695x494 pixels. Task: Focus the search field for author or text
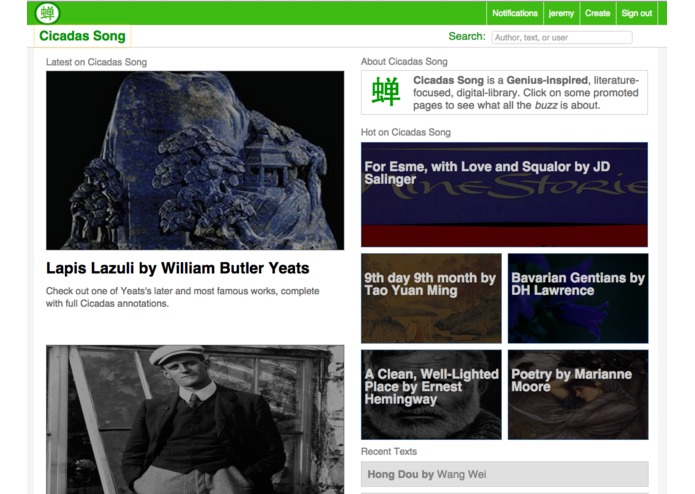tap(562, 38)
